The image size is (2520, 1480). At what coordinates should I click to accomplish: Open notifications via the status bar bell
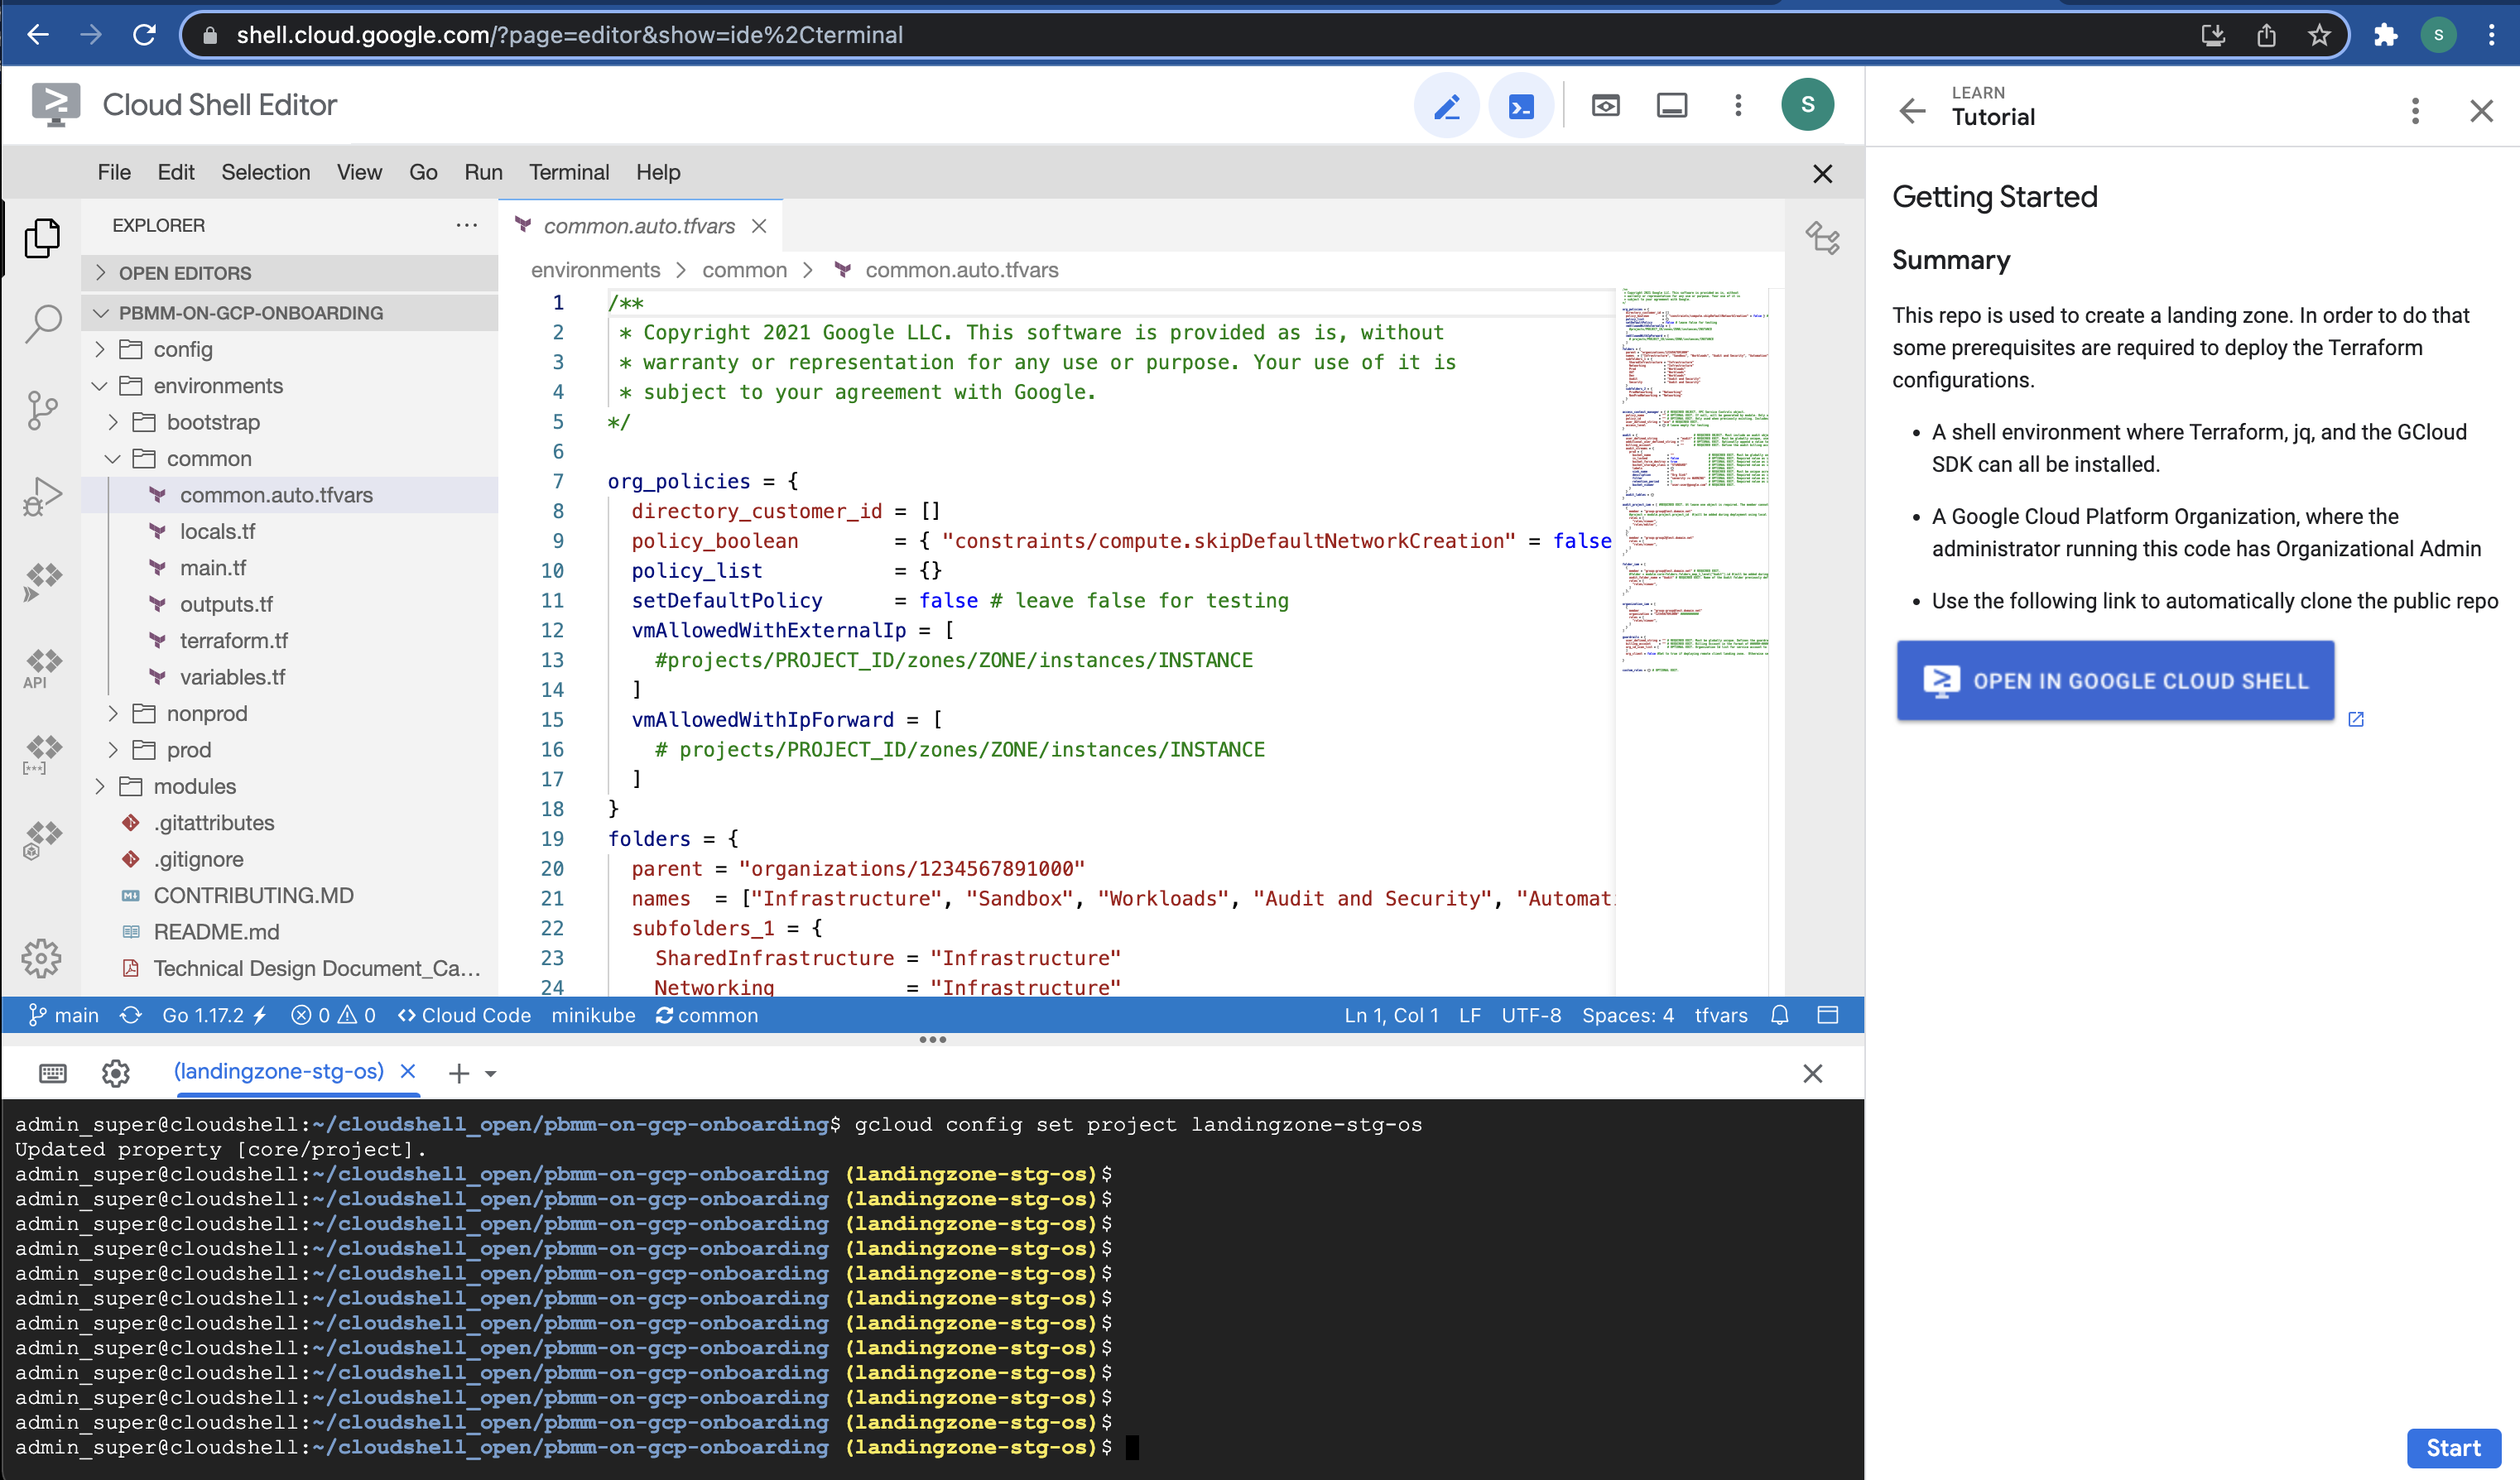[1780, 1015]
